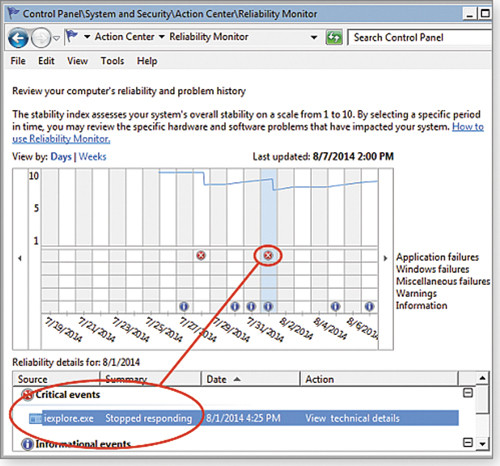Click the rightmost blue information icon near 8/6

tap(369, 306)
